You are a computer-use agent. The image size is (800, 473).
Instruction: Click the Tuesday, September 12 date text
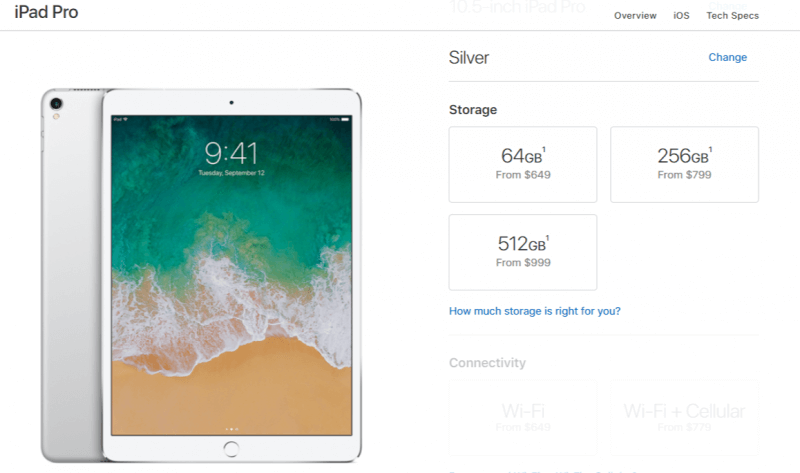click(231, 173)
